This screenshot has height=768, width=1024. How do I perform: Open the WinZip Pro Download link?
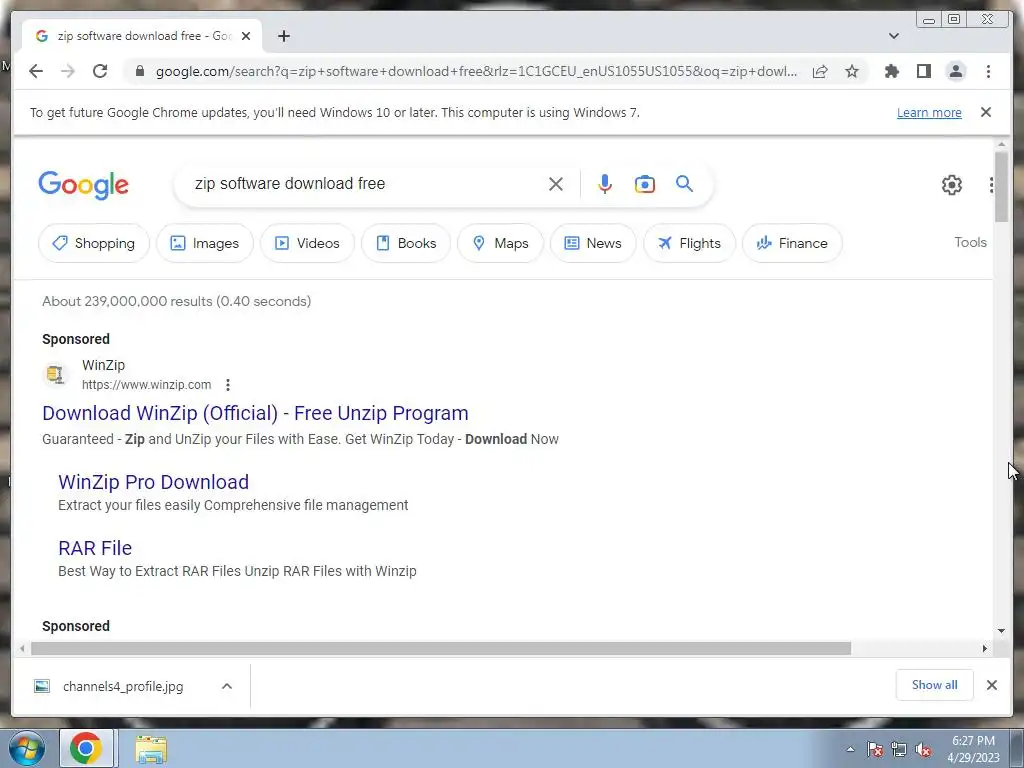153,482
